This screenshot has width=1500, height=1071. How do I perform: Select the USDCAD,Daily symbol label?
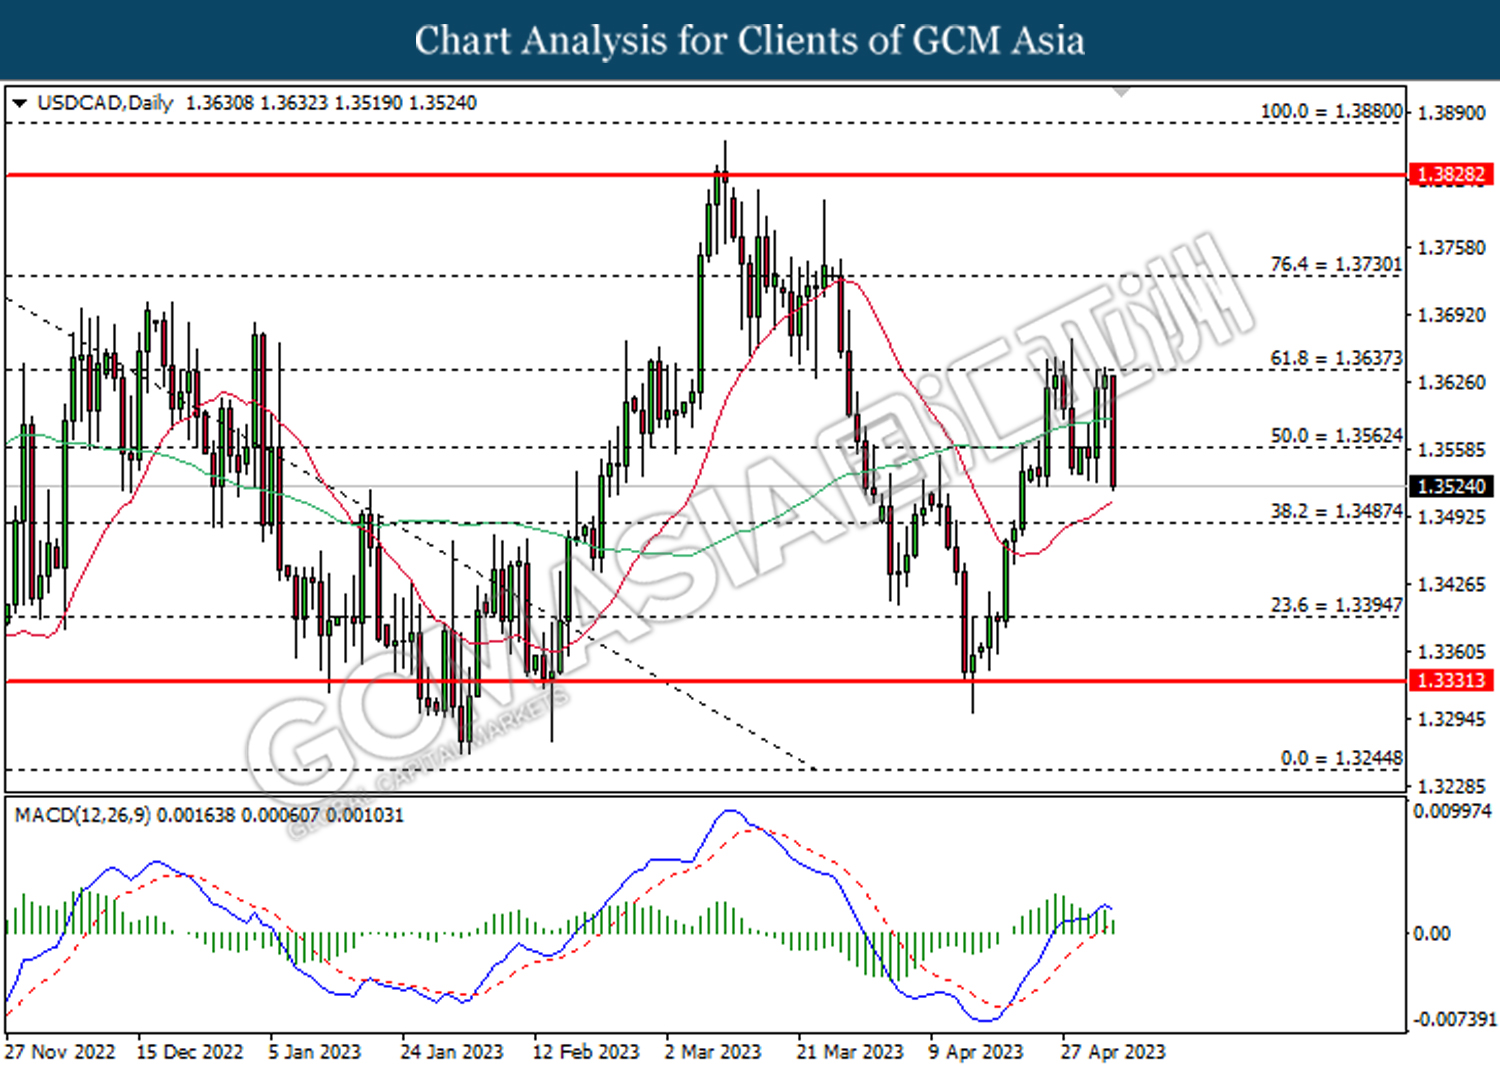coord(105,103)
